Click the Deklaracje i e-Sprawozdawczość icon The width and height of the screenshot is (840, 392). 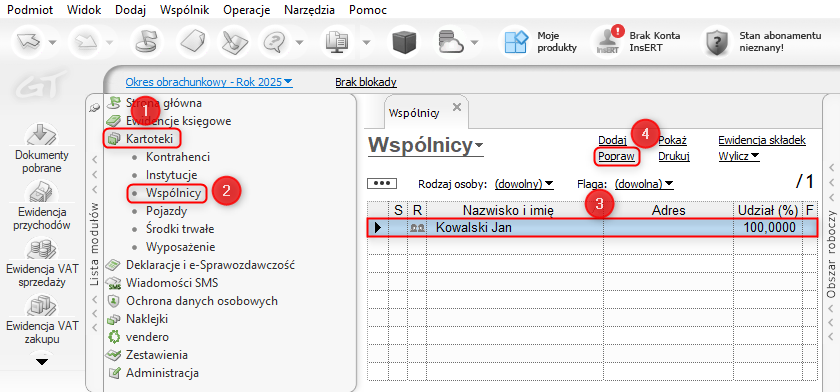point(113,265)
